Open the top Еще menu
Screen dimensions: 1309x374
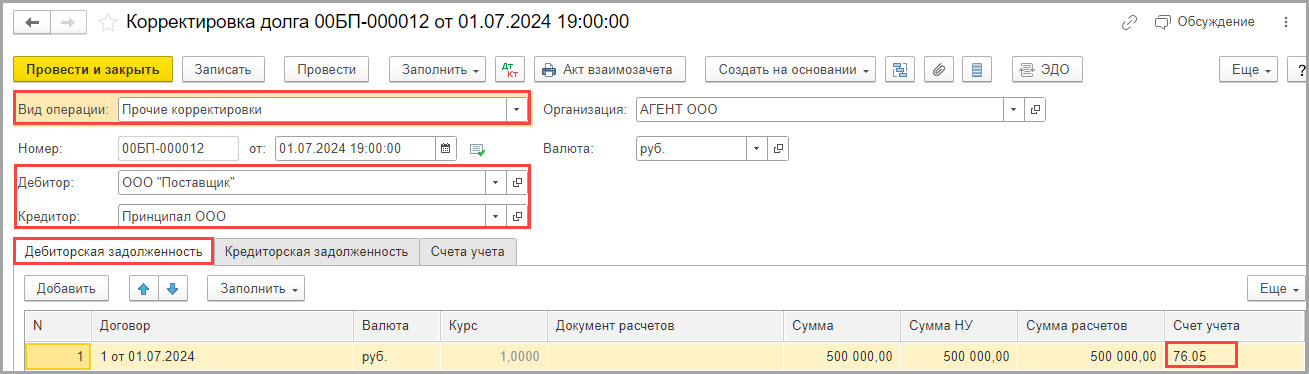tap(1249, 70)
